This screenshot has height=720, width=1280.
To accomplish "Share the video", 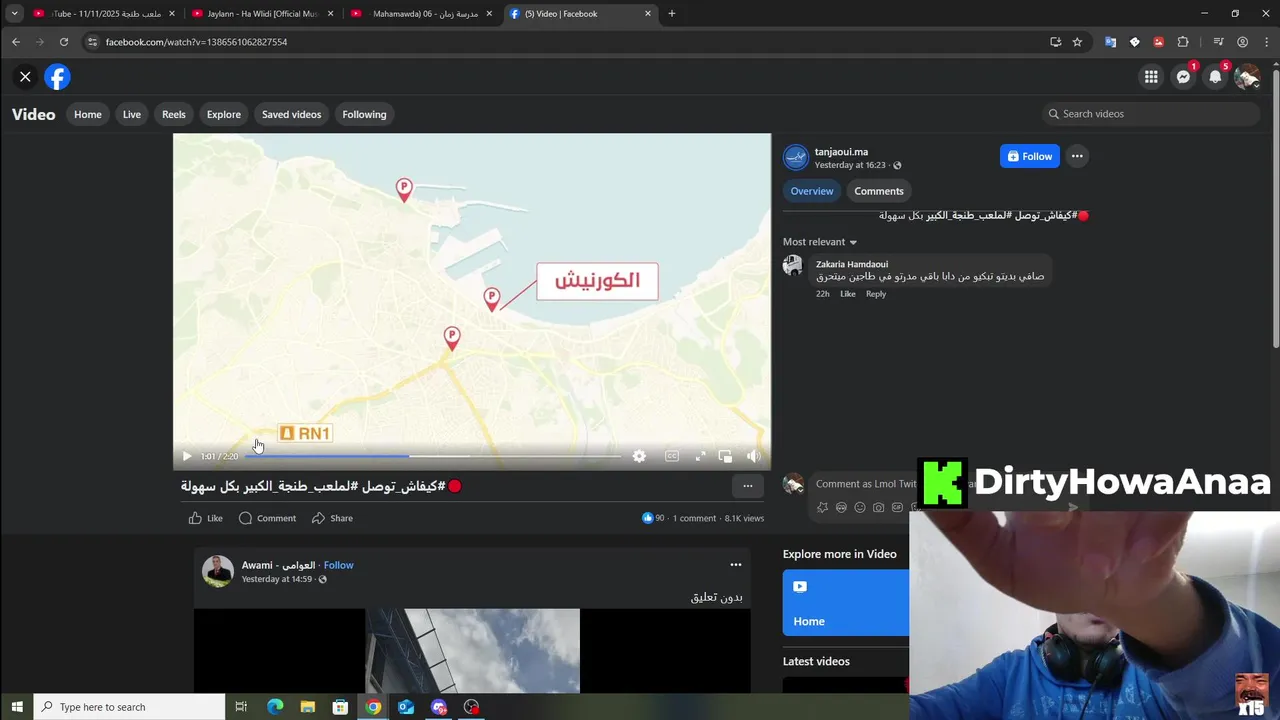I will tap(332, 518).
